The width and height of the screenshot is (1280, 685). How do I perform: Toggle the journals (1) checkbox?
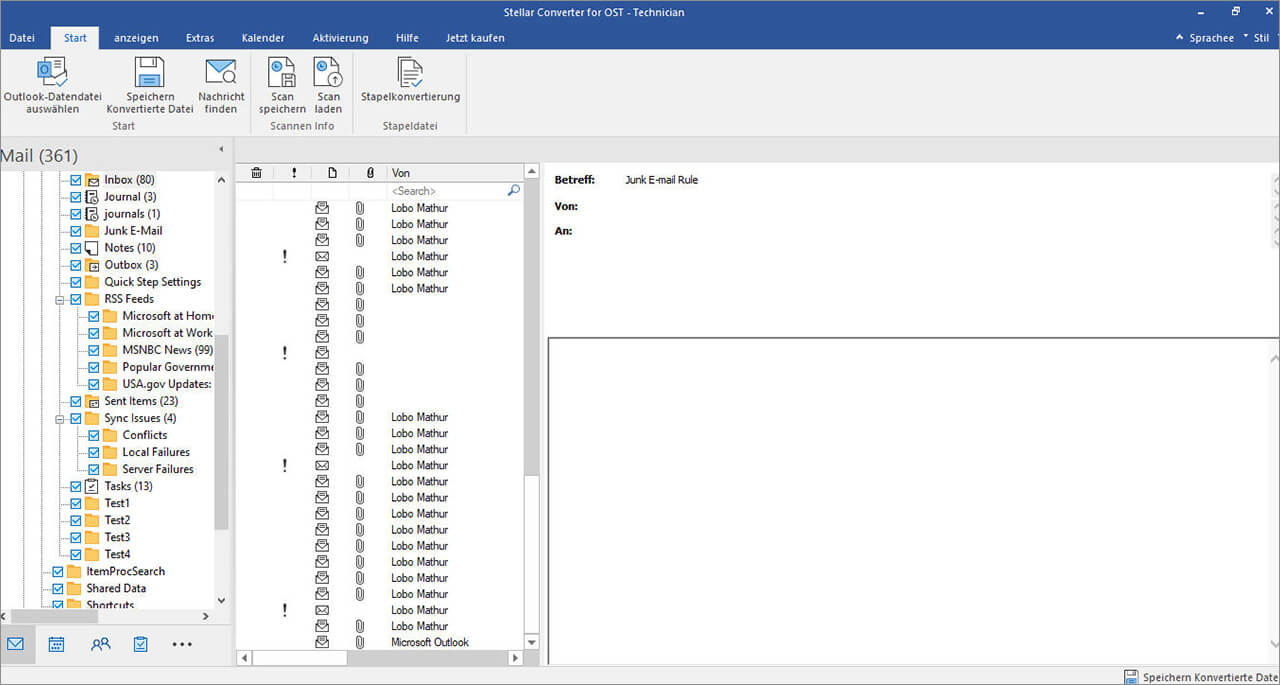pos(75,214)
